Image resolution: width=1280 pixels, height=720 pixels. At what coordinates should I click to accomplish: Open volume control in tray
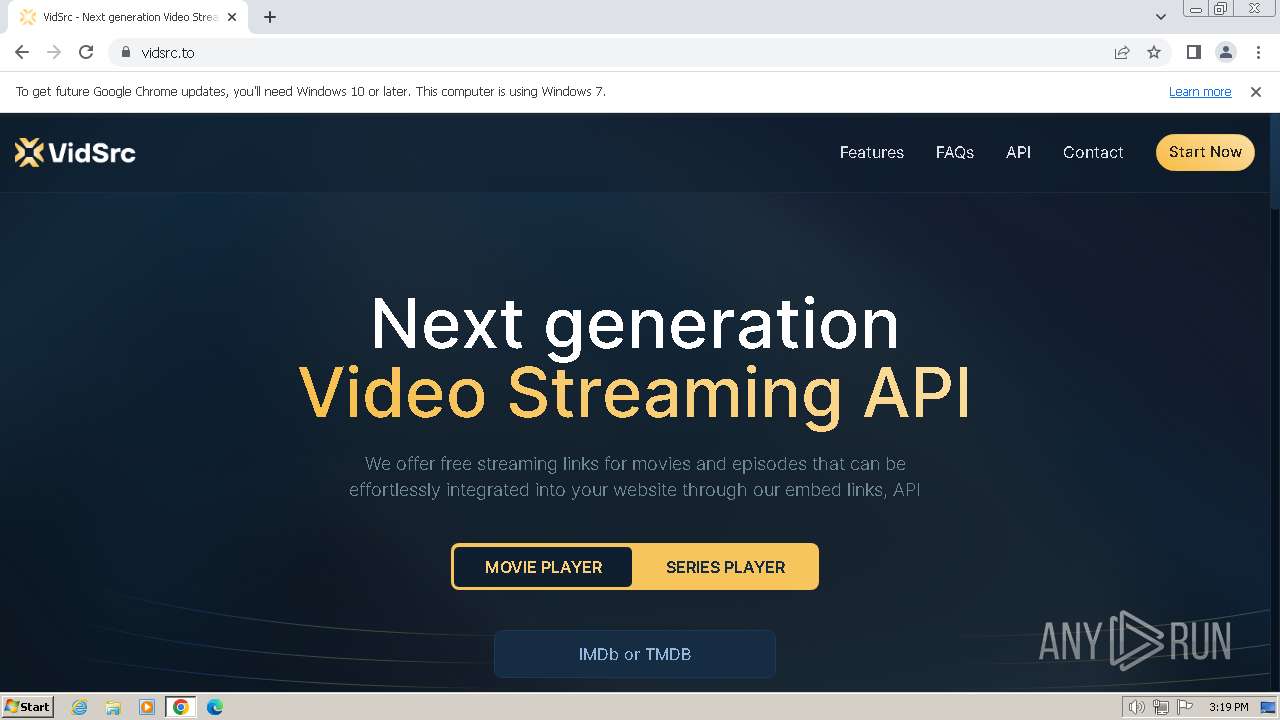[x=1136, y=707]
